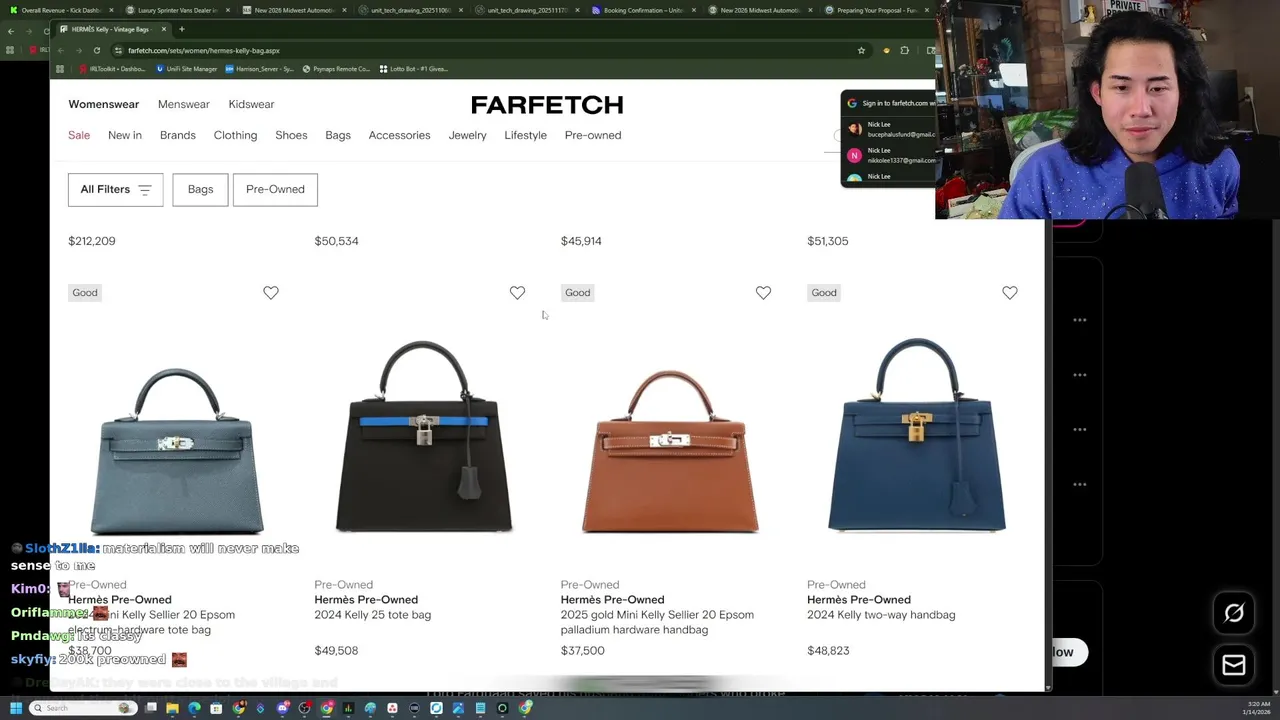The image size is (1280, 720).
Task: Click the Windows taskbar search box
Action: [x=81, y=708]
